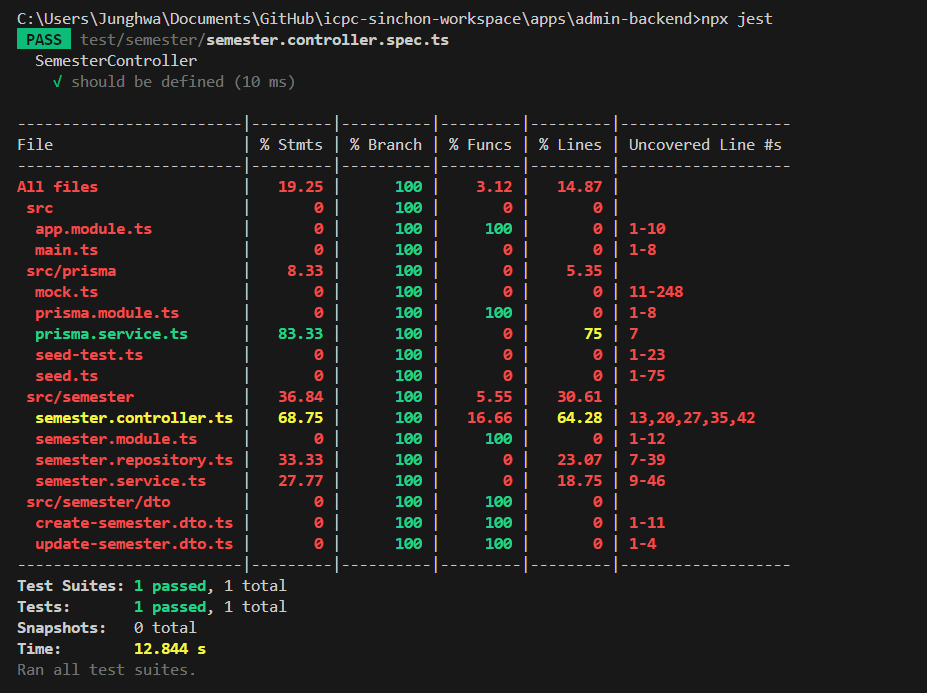This screenshot has width=927, height=693.
Task: Click the 19.25 statements value for All files
Action: point(300,187)
